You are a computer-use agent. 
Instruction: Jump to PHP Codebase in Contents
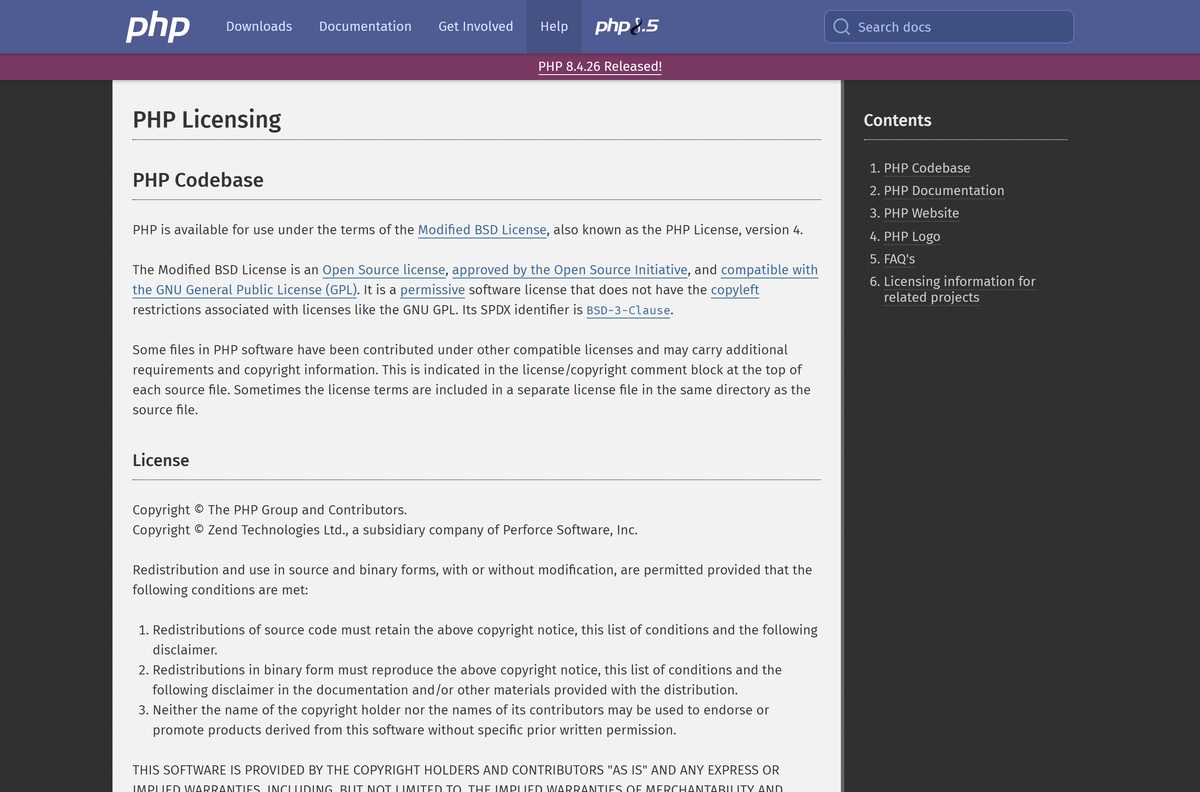tap(927, 168)
